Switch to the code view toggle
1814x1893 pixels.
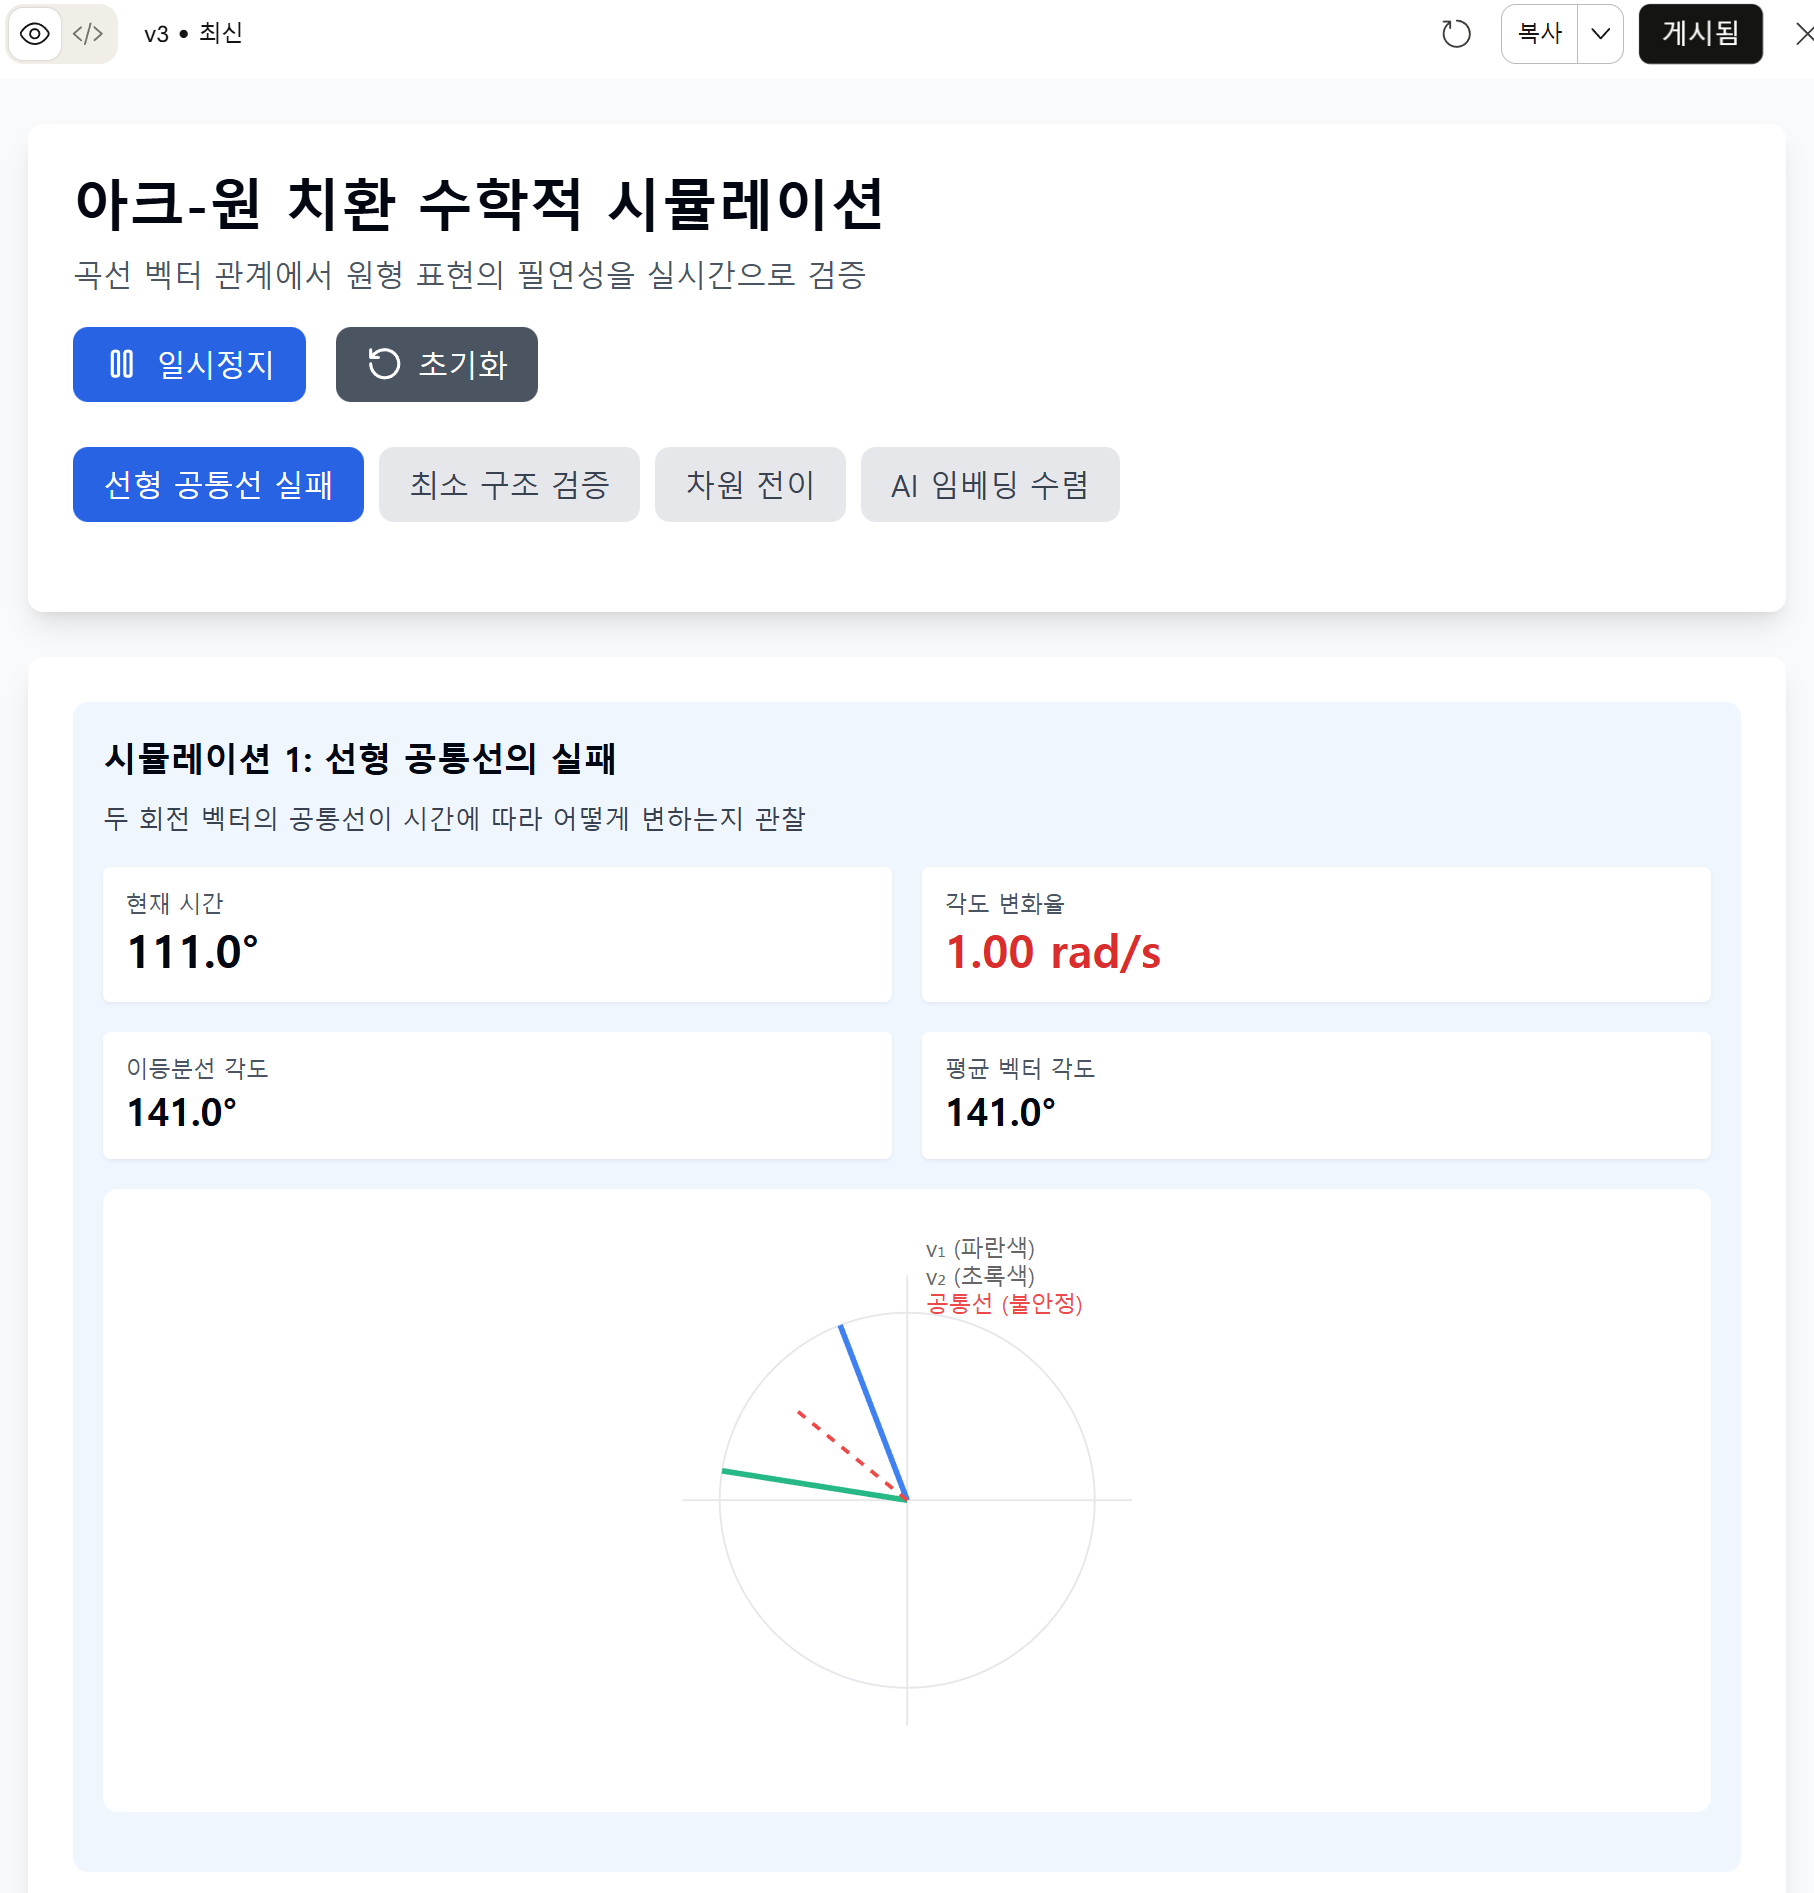88,34
